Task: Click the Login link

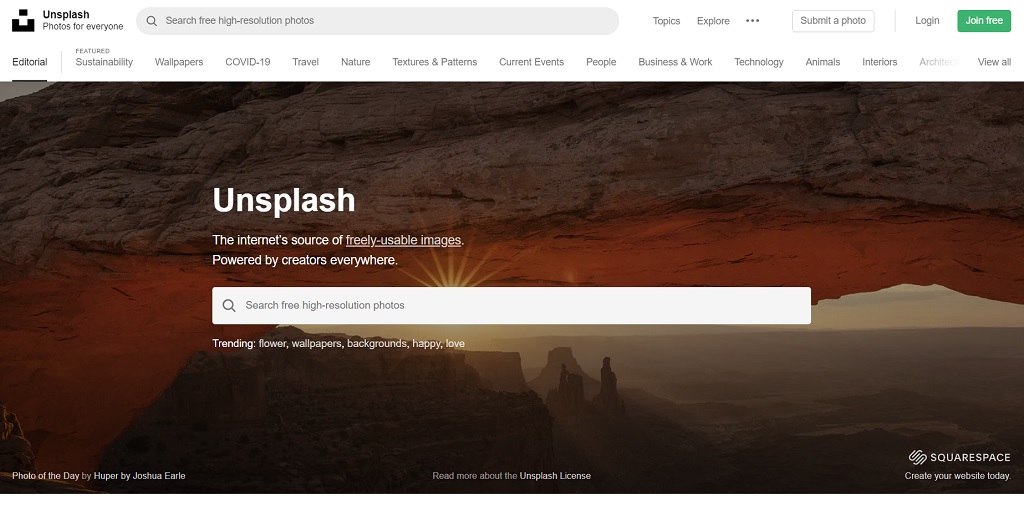Action: [x=927, y=21]
